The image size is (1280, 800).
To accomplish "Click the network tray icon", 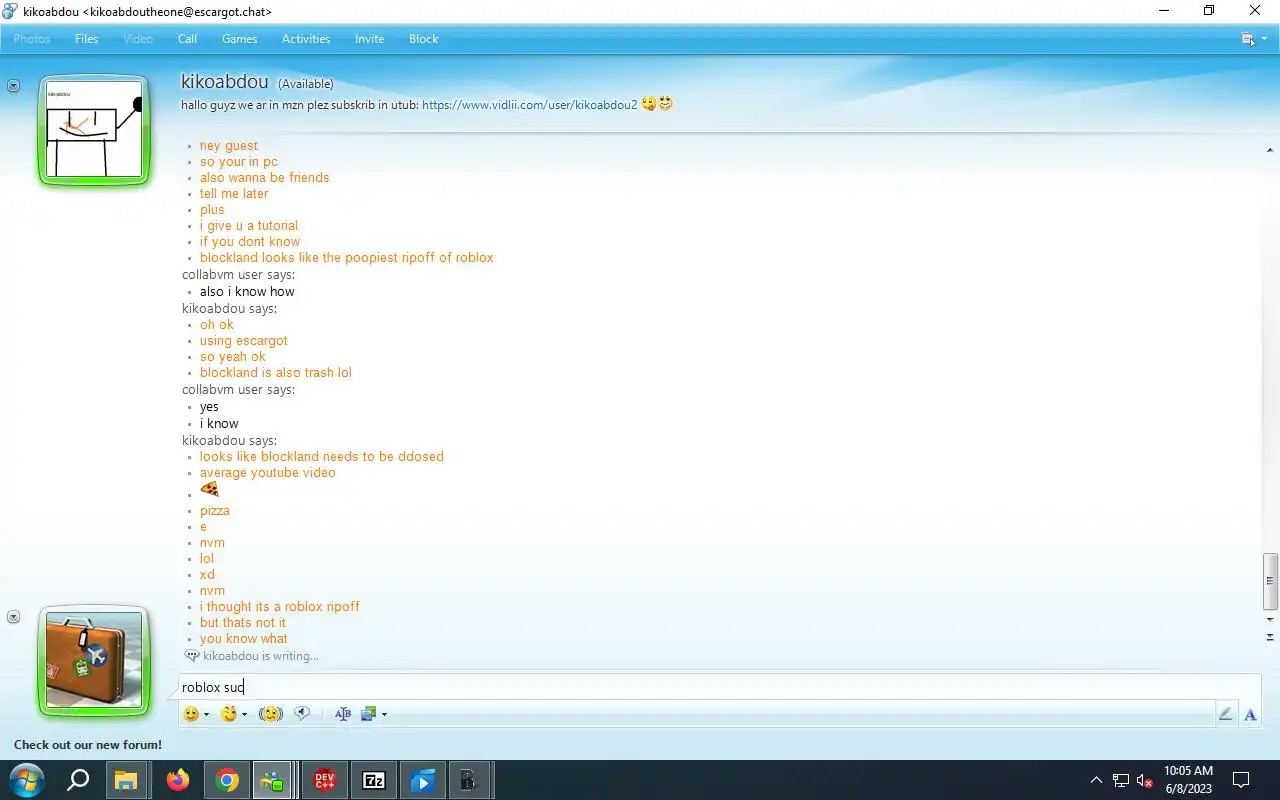I will [1121, 781].
